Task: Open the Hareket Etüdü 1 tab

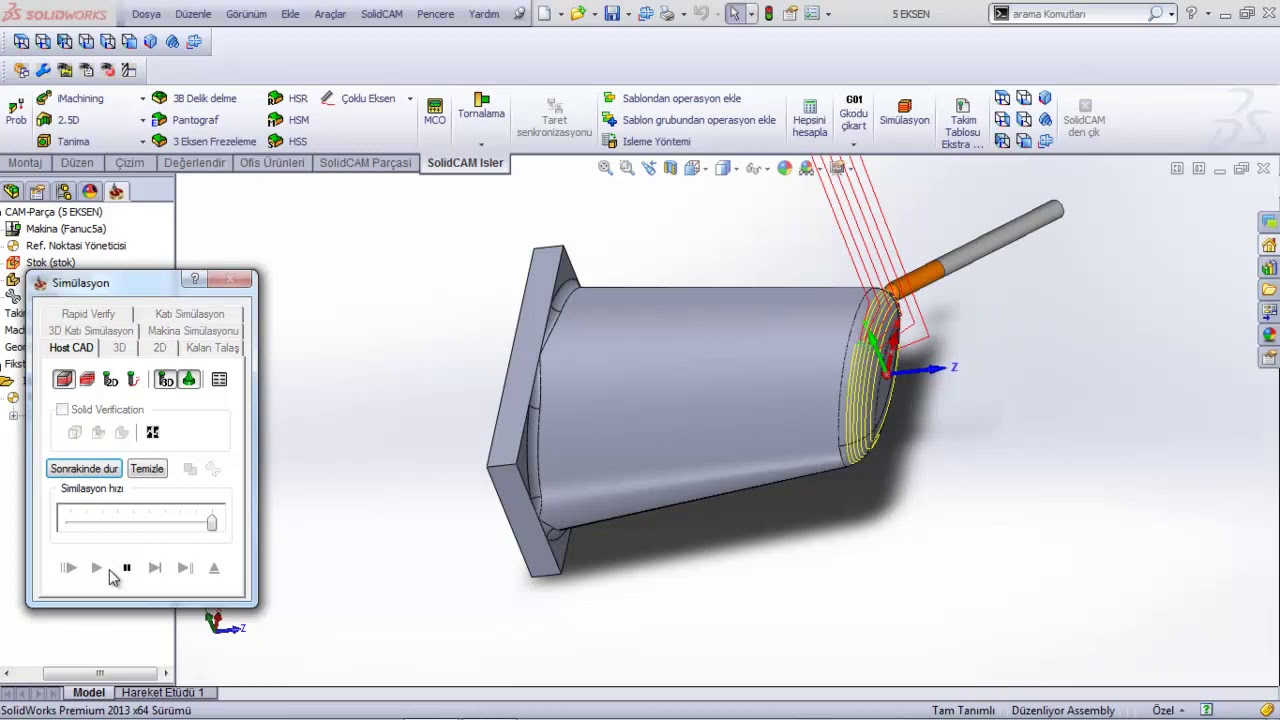Action: coord(162,692)
